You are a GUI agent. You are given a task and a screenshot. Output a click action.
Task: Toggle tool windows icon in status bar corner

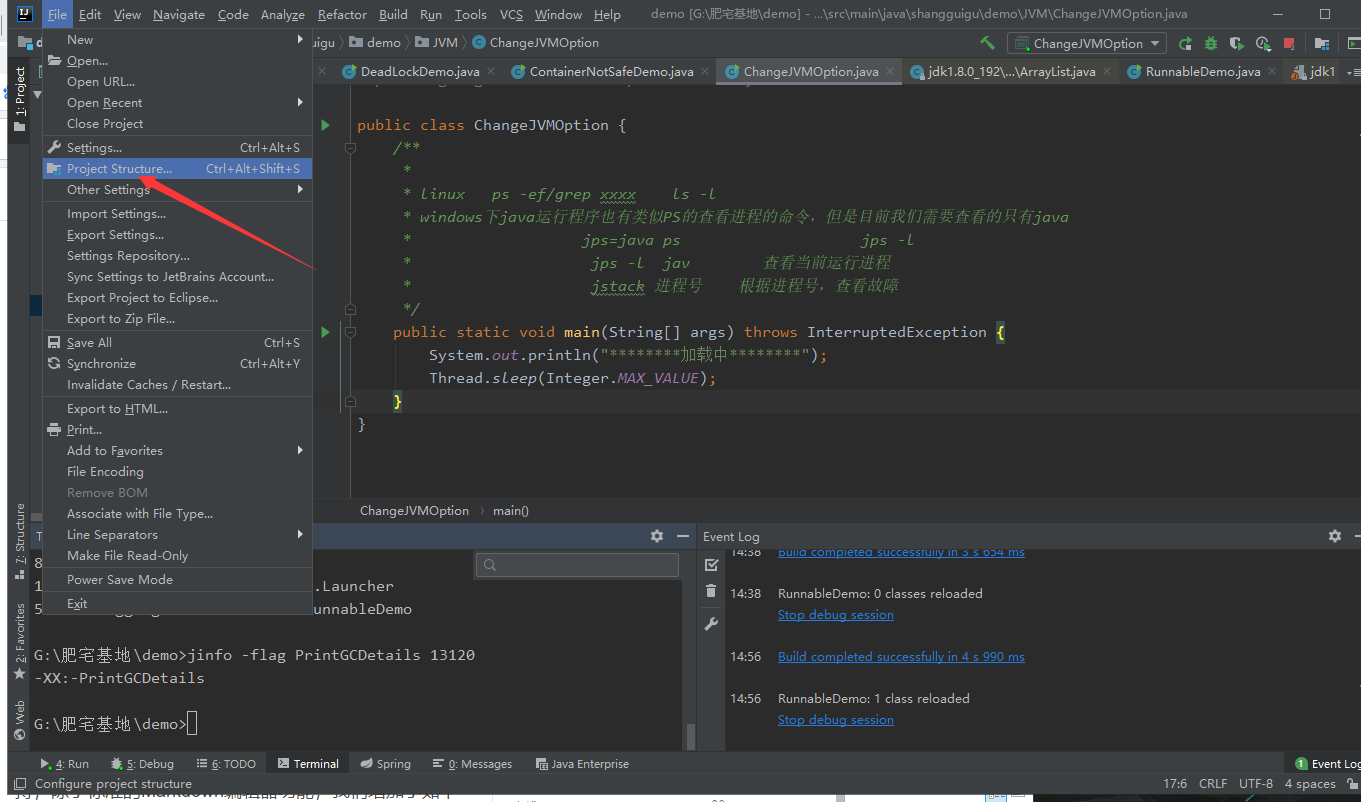(x=19, y=784)
